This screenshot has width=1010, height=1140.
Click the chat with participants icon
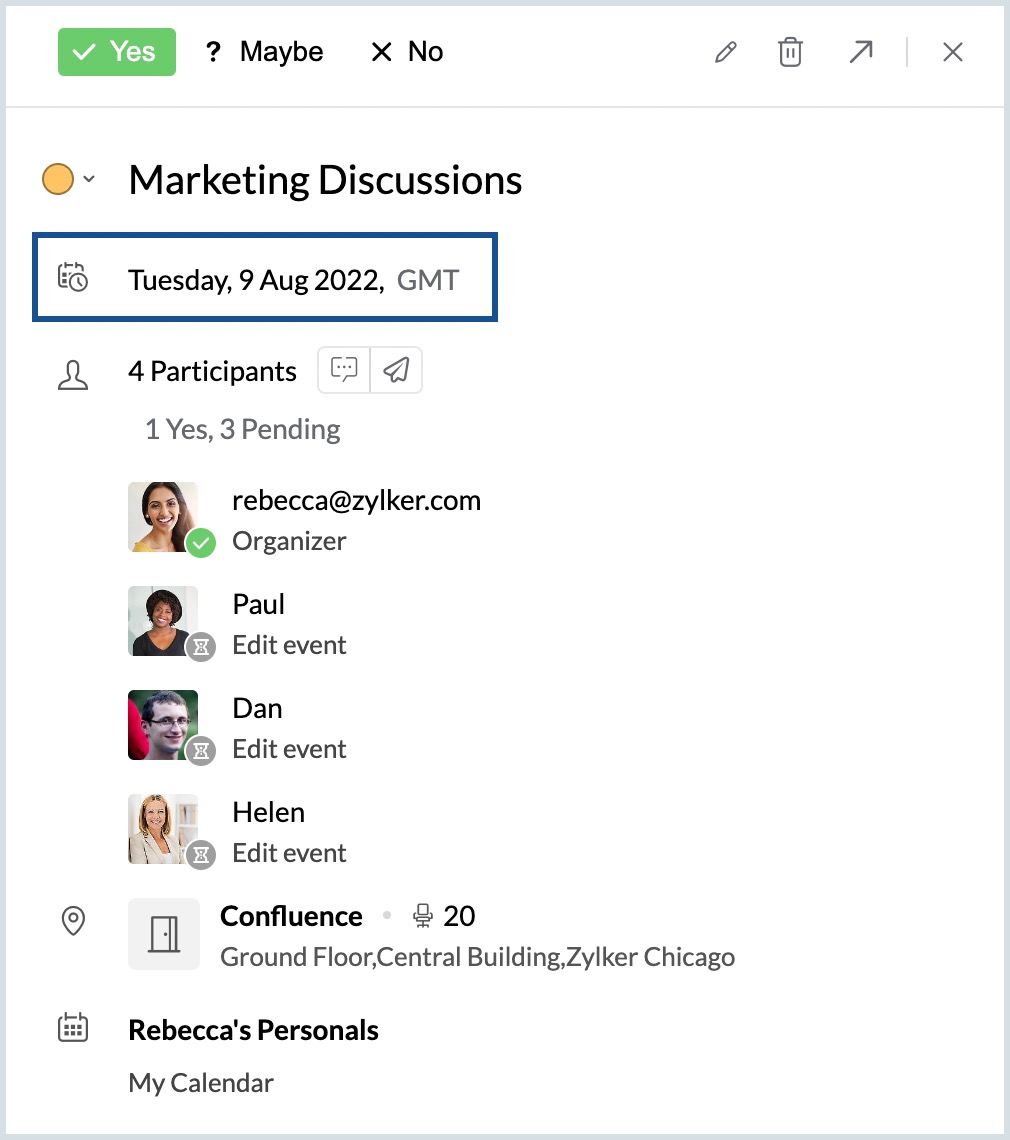tap(344, 371)
